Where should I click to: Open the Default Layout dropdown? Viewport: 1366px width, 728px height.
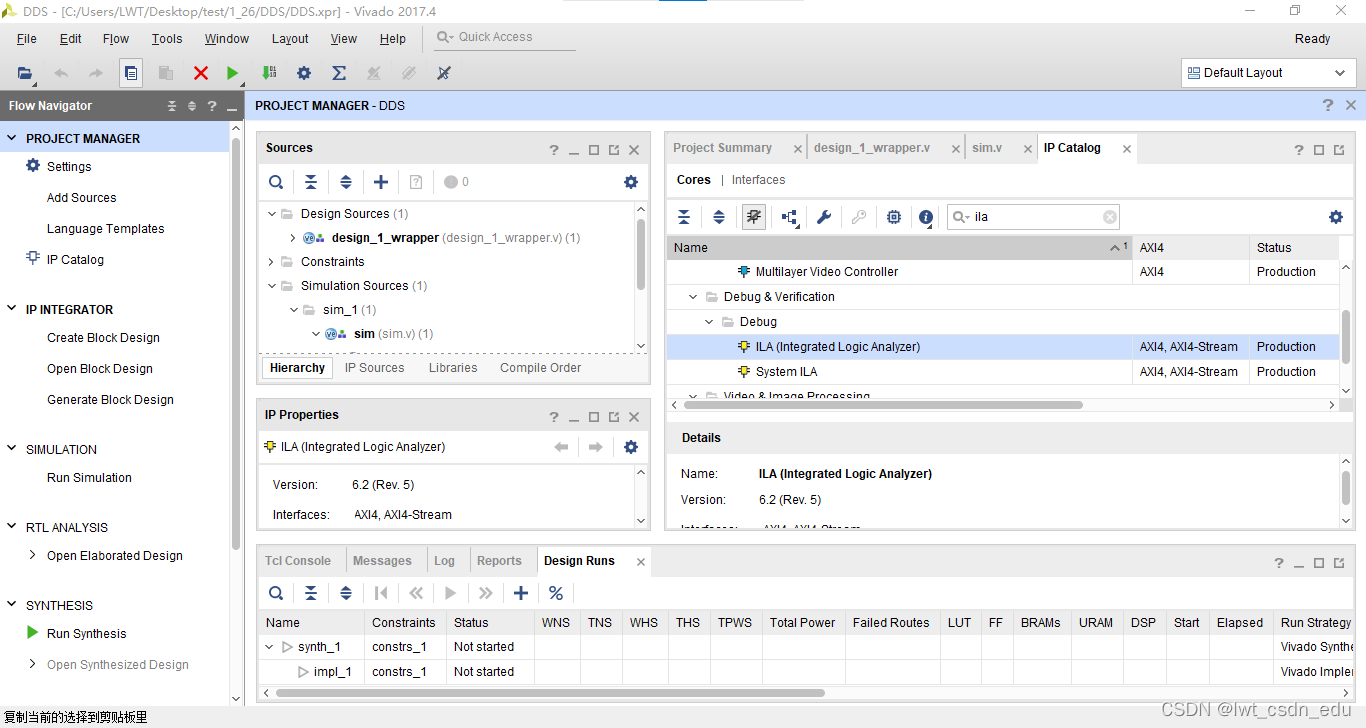[1268, 73]
